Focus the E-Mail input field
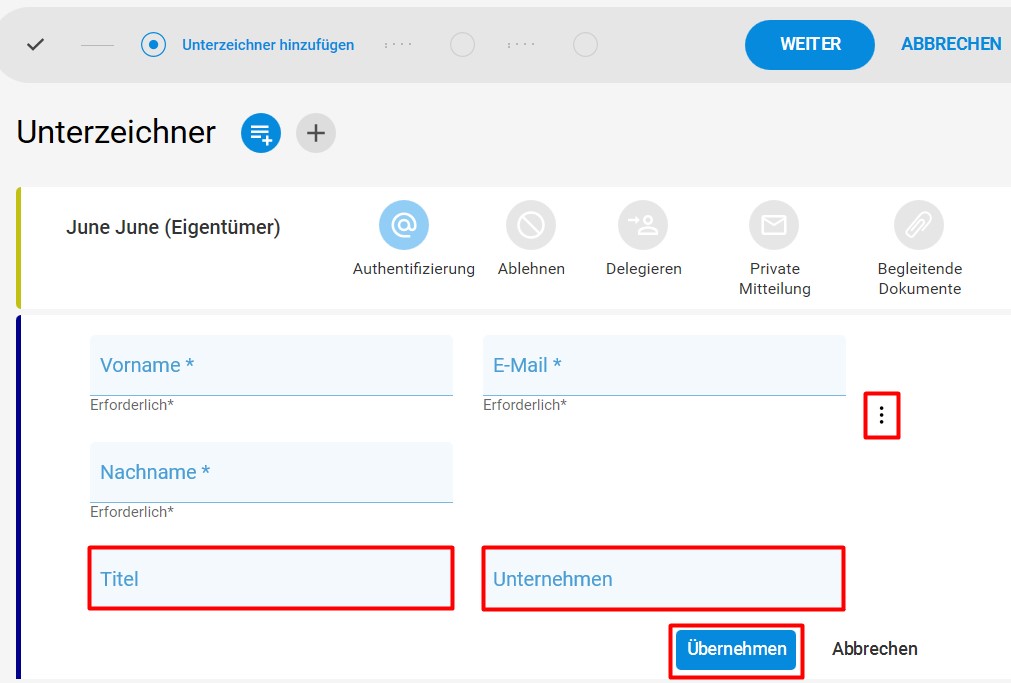 coord(664,365)
